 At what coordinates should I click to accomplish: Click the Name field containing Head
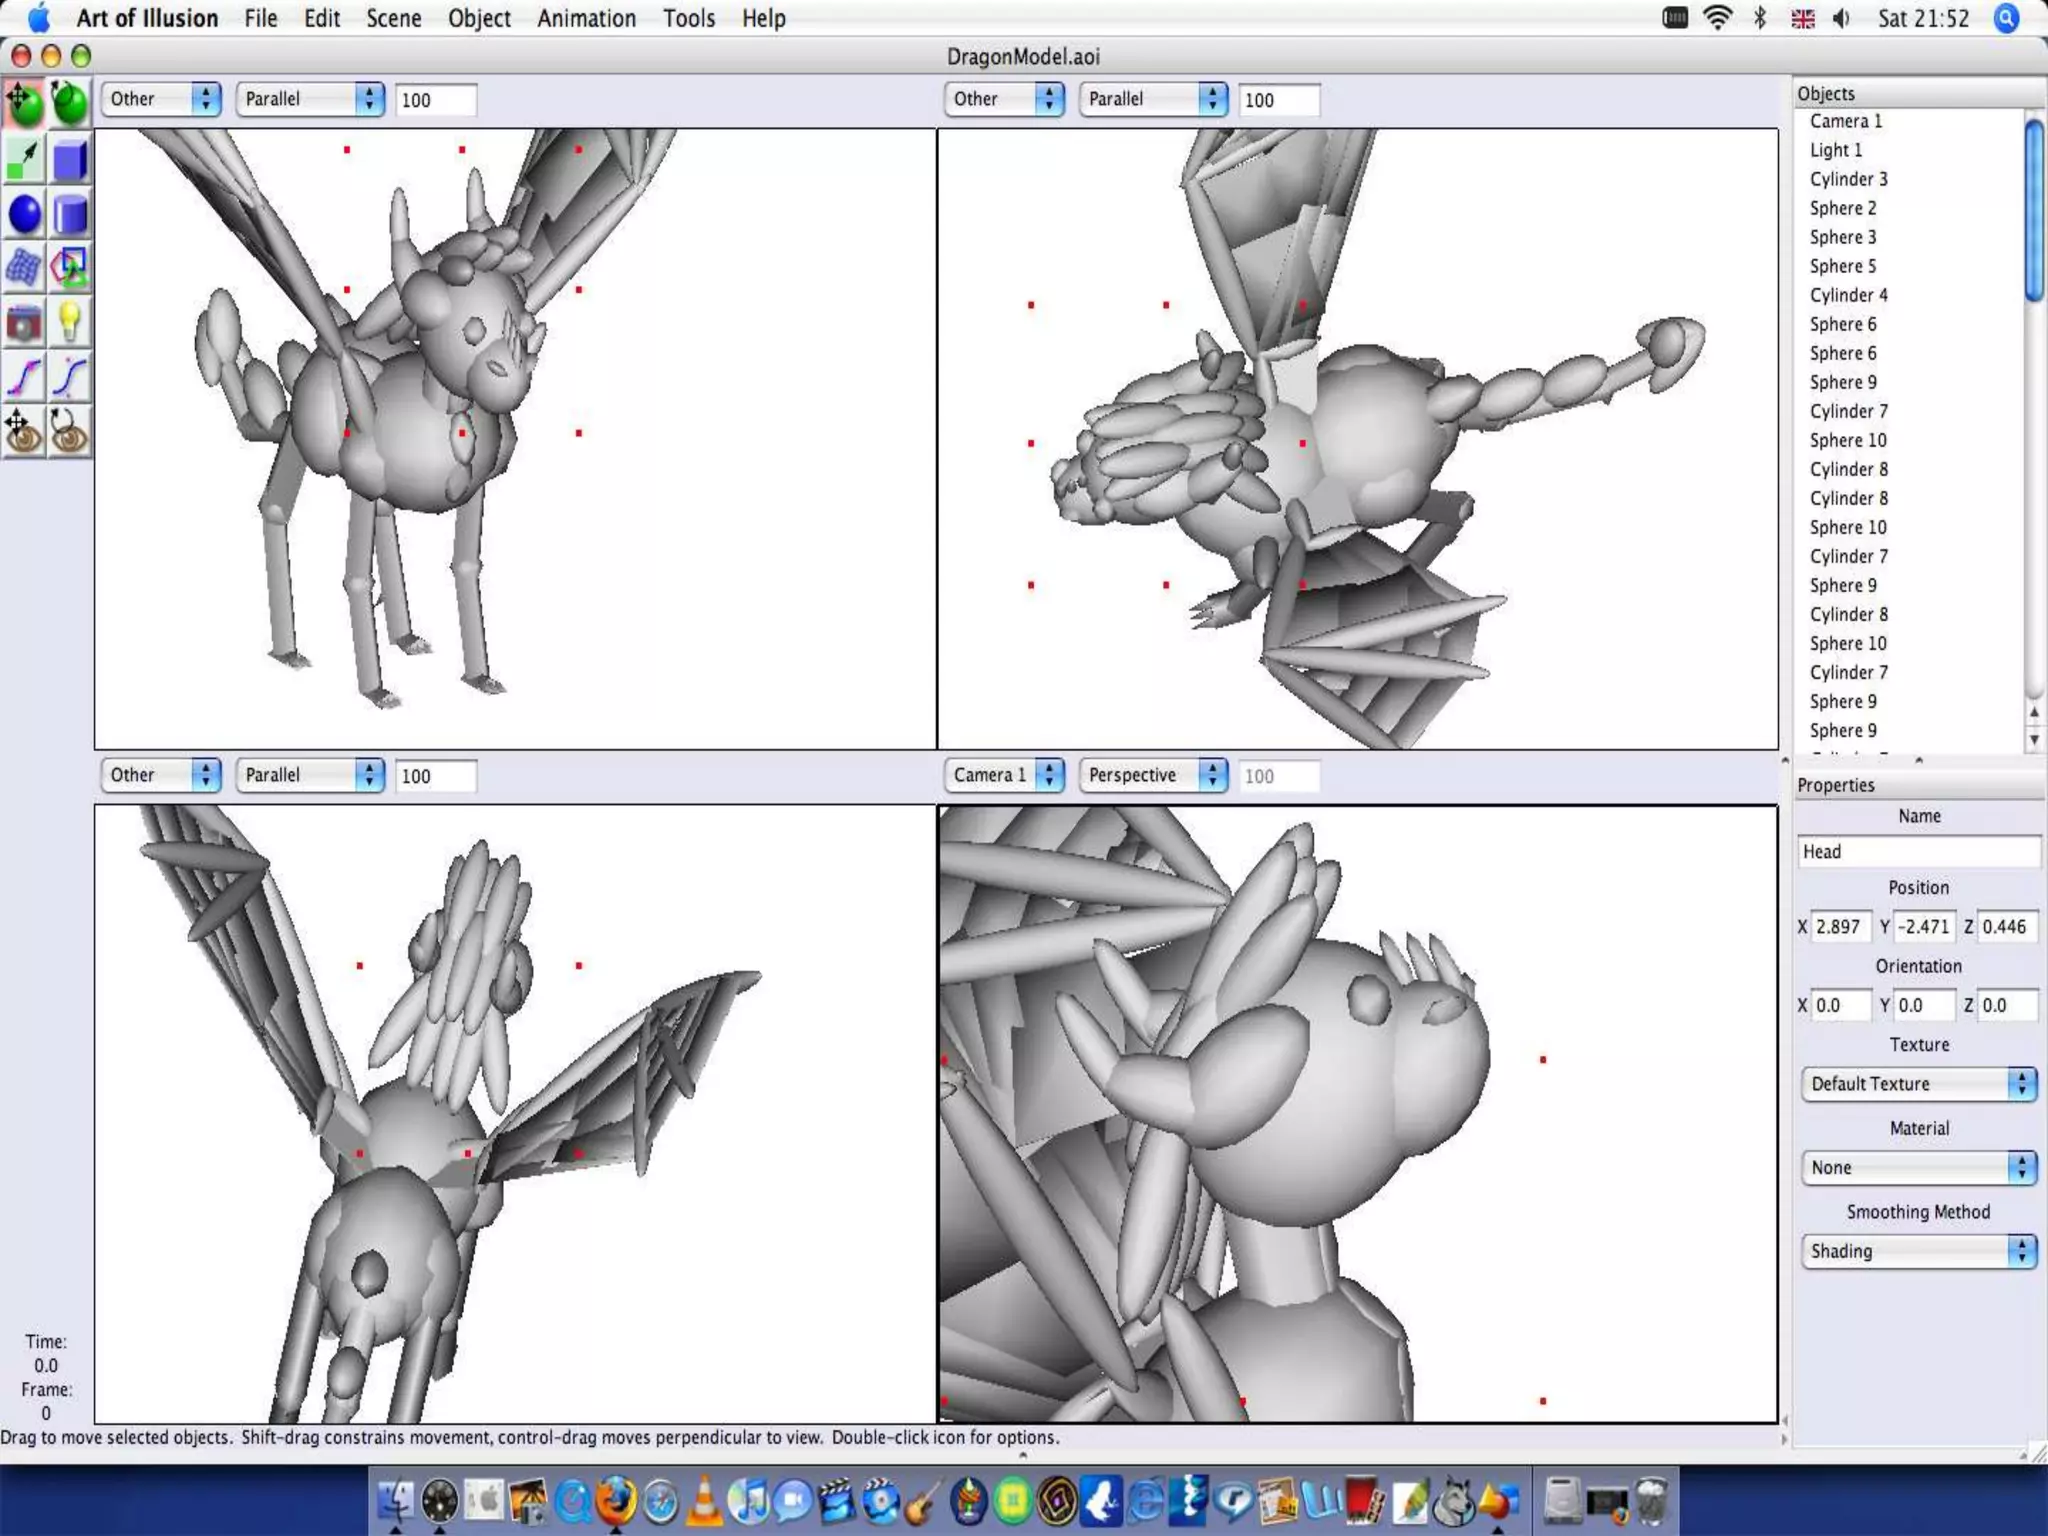coord(1917,851)
